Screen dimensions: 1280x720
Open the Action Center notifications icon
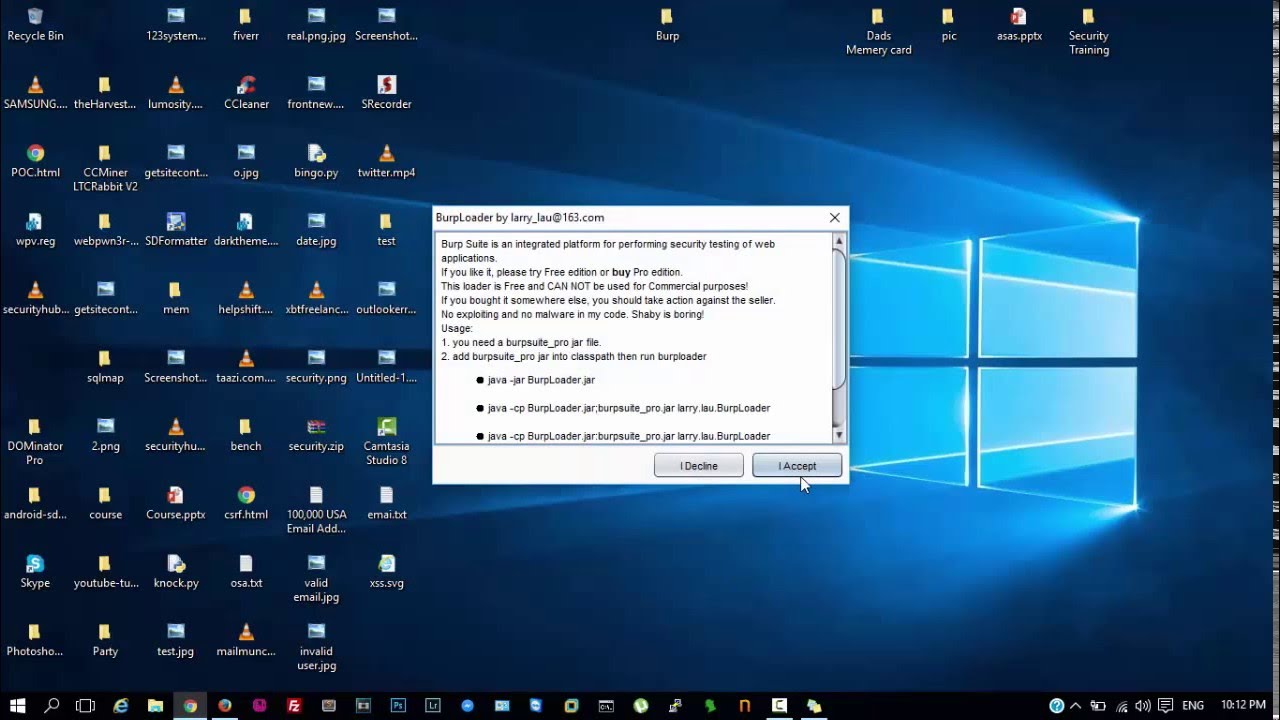[x=1165, y=705]
